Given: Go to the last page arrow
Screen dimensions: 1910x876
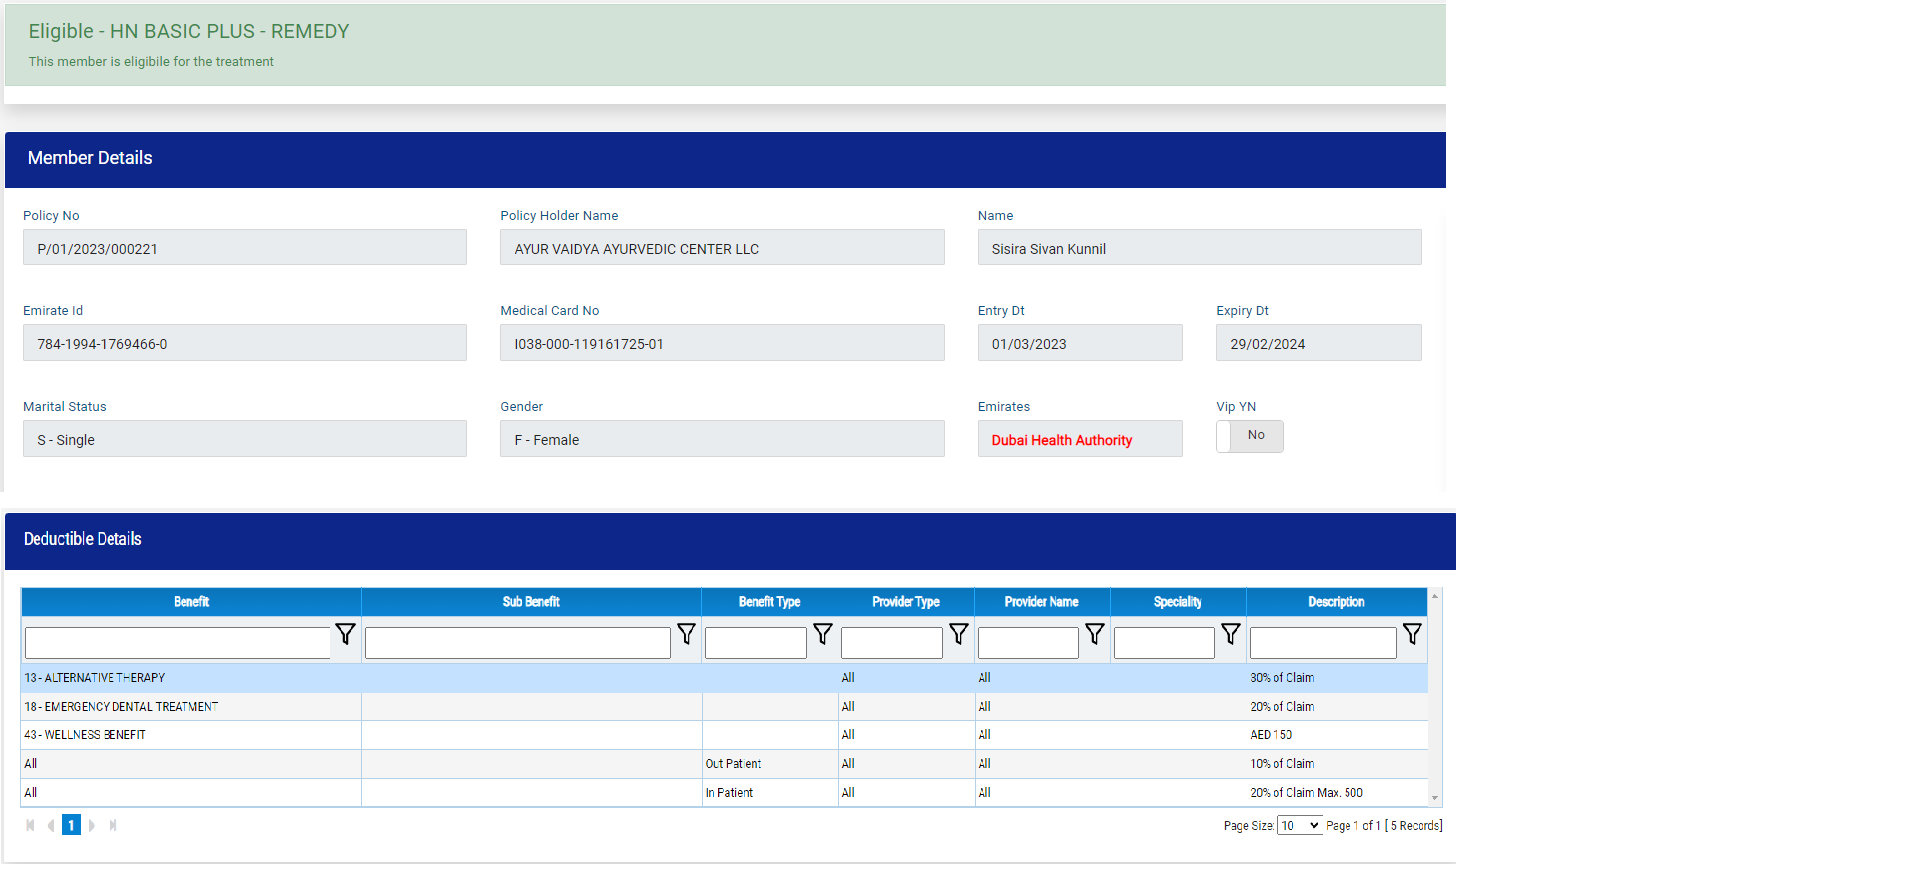Looking at the screenshot, I should click(x=113, y=825).
